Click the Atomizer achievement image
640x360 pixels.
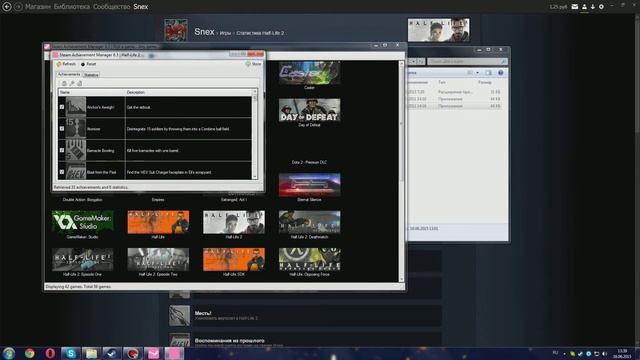coord(76,129)
